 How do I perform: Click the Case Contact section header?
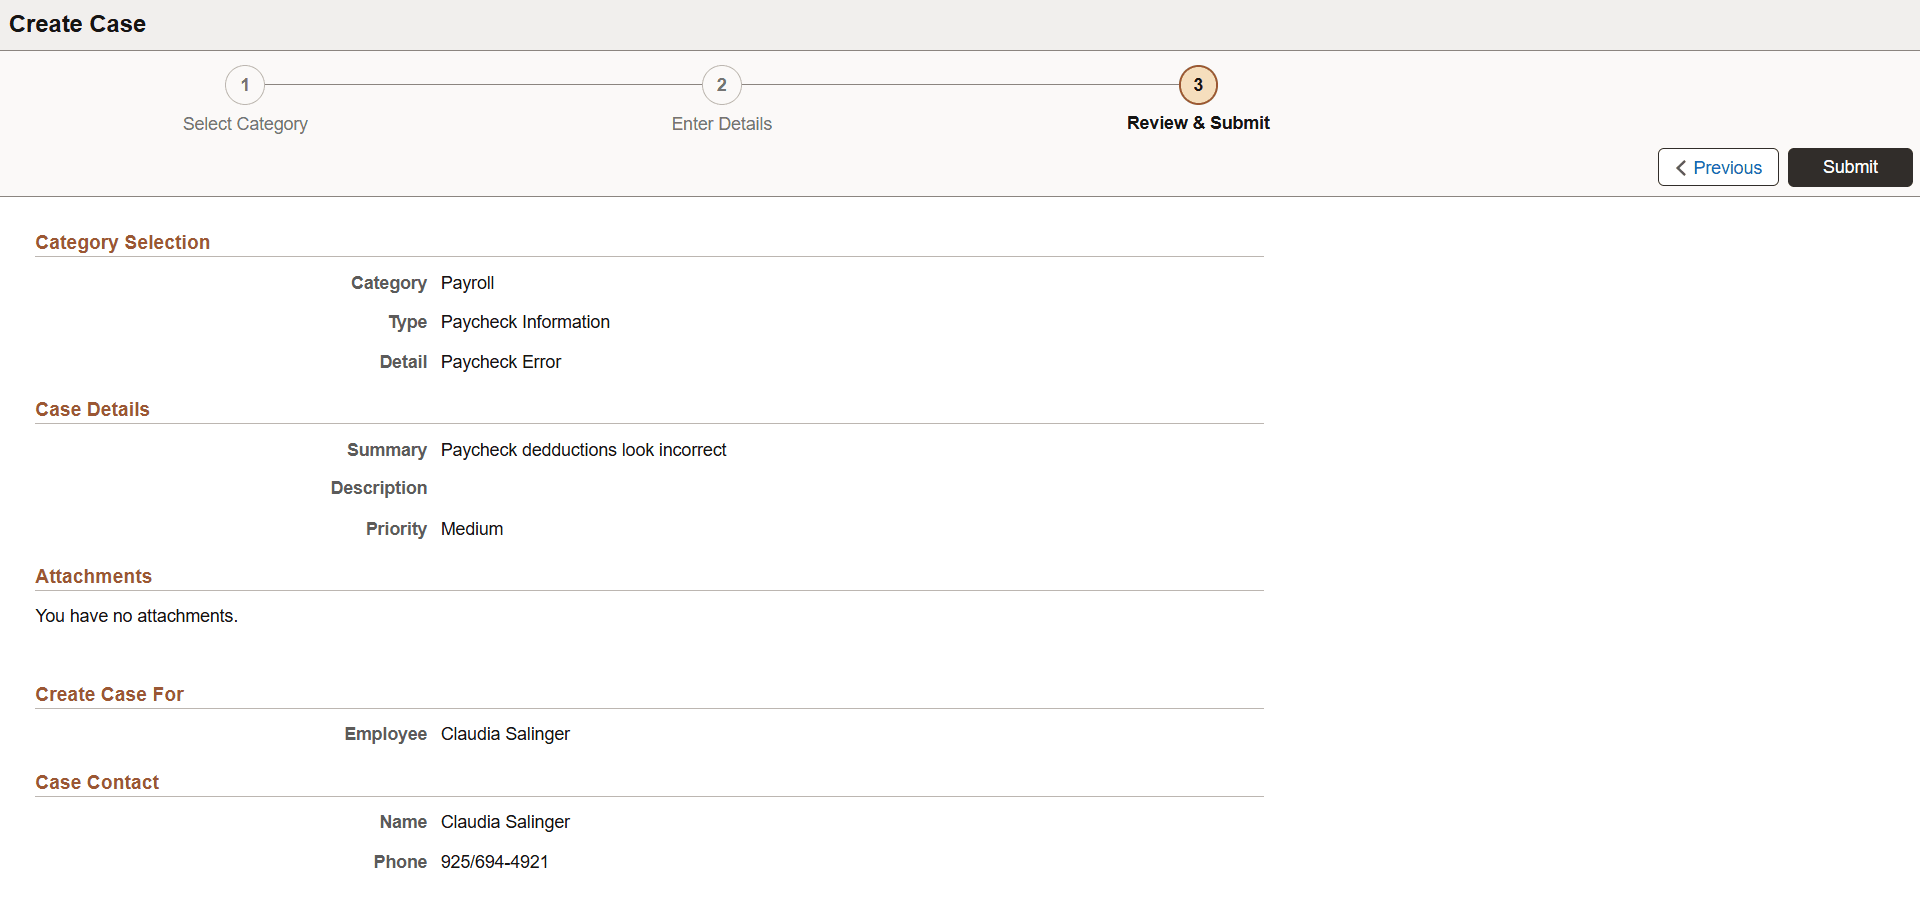click(x=97, y=782)
